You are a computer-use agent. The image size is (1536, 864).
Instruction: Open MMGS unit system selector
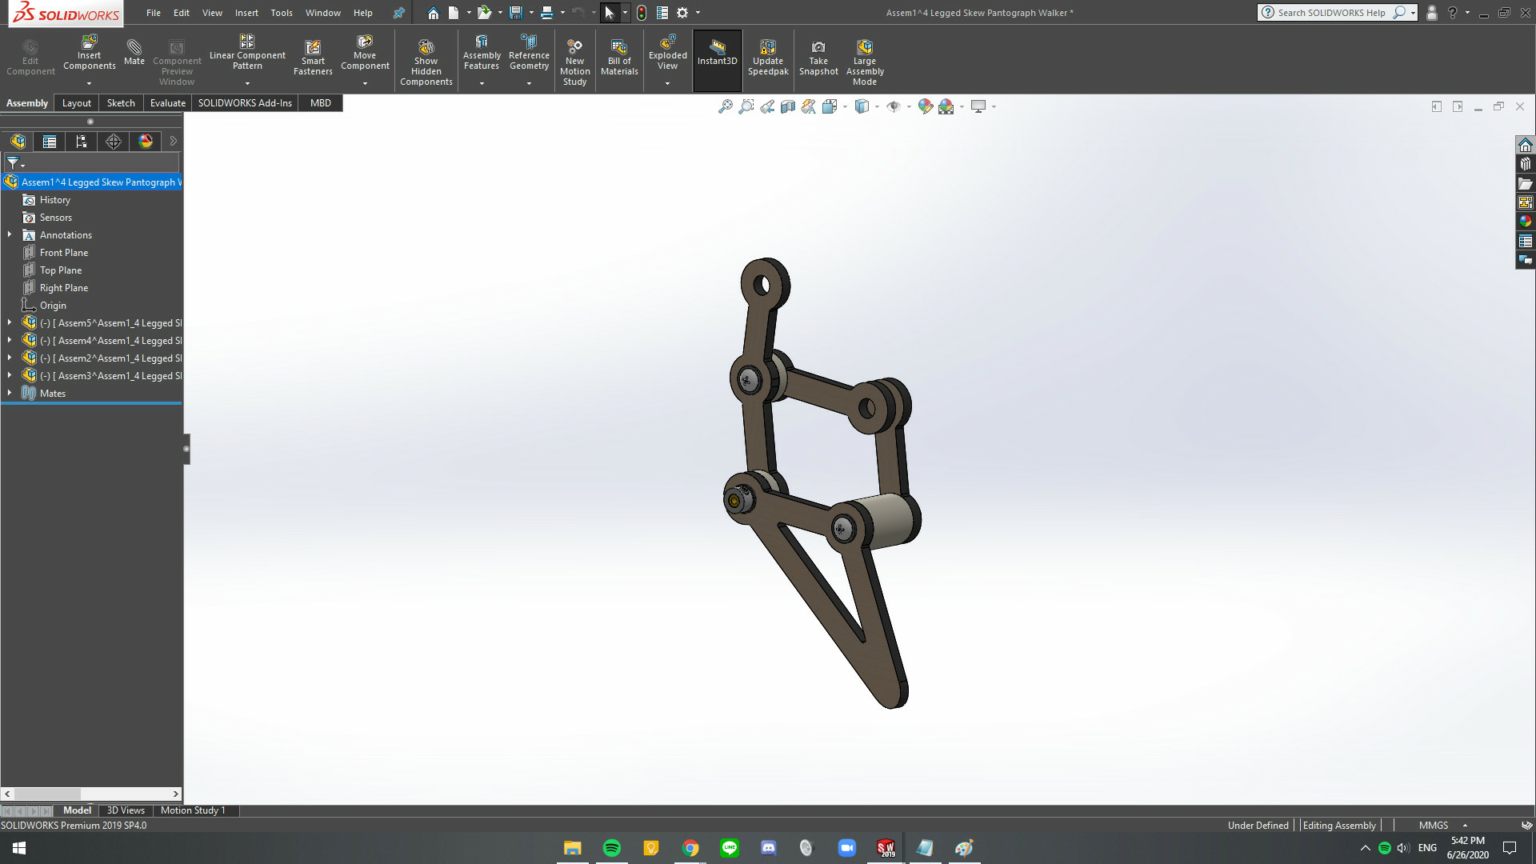click(1434, 825)
